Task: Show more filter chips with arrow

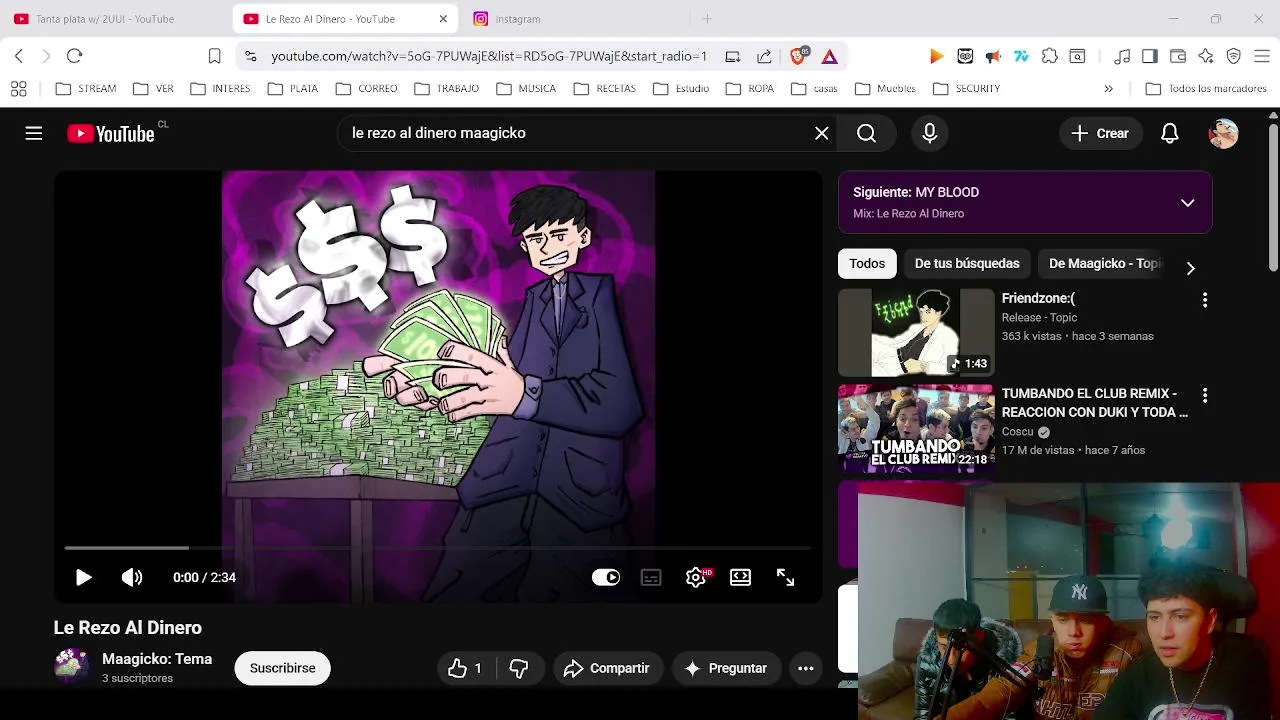Action: pyautogui.click(x=1190, y=267)
